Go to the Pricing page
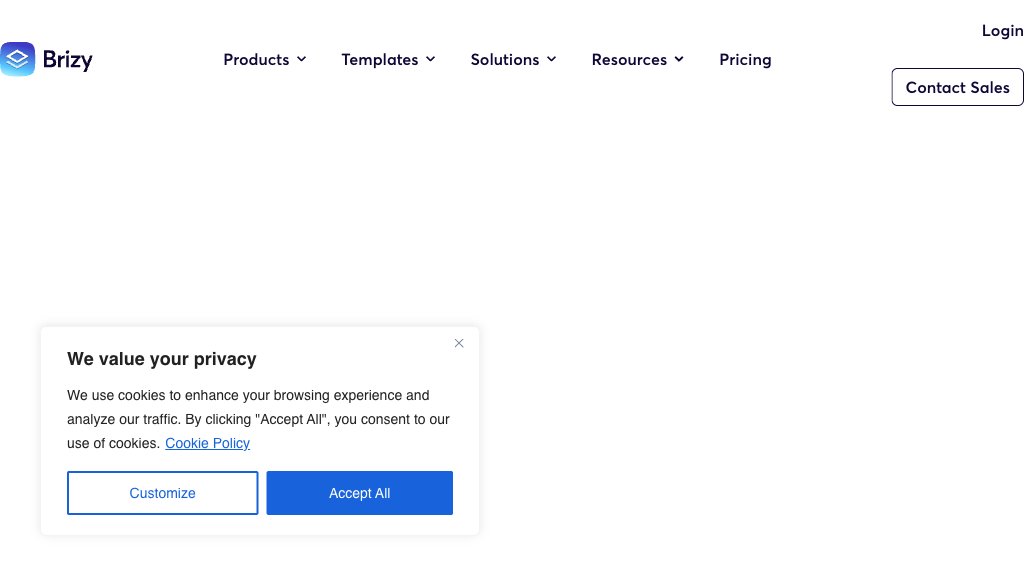 coord(745,60)
